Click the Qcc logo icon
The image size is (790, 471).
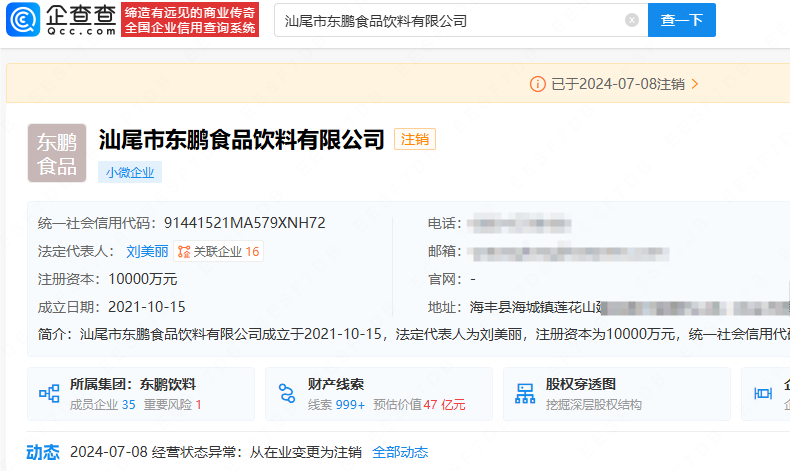pyautogui.click(x=23, y=20)
